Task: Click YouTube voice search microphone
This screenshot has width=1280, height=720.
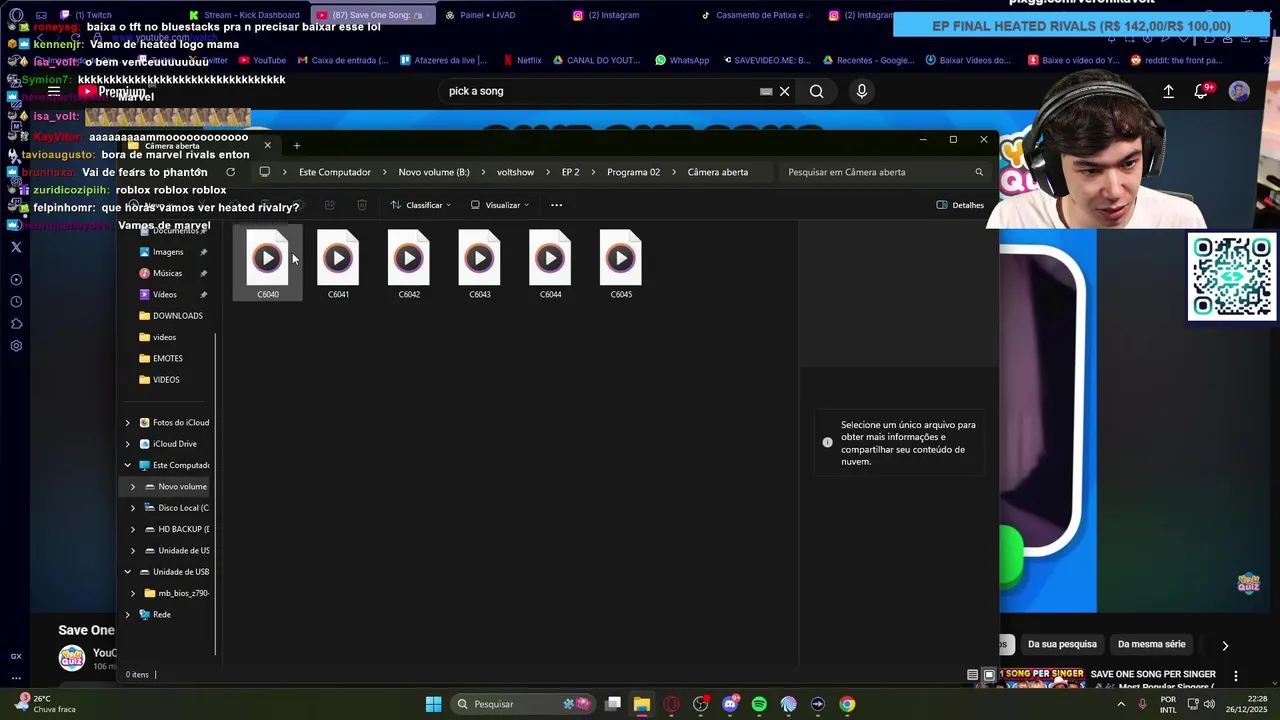Action: (x=862, y=91)
